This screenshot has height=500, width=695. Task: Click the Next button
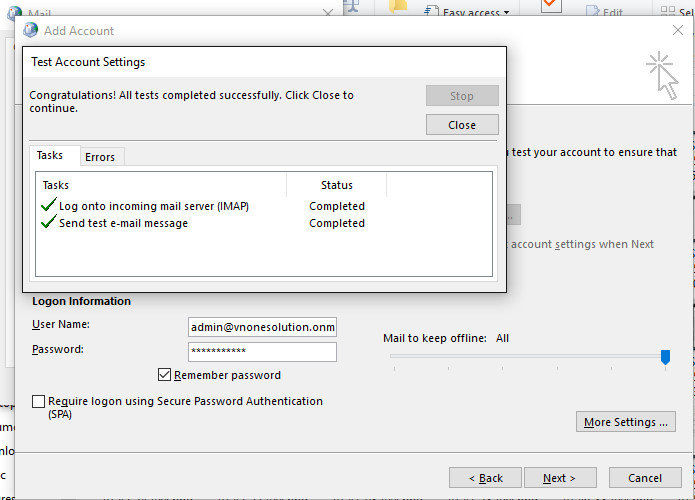click(x=561, y=478)
